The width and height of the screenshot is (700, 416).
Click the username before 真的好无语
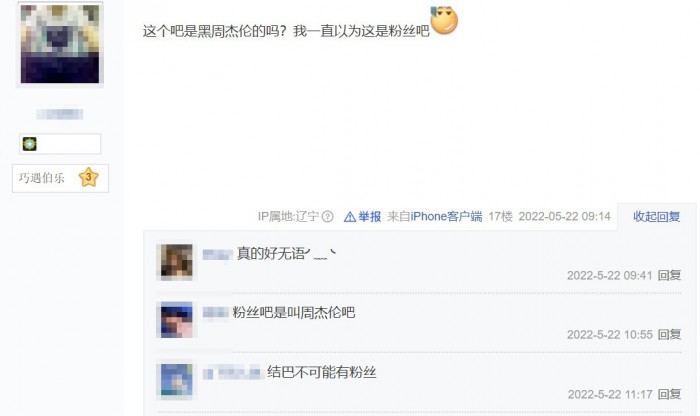[x=217, y=254]
